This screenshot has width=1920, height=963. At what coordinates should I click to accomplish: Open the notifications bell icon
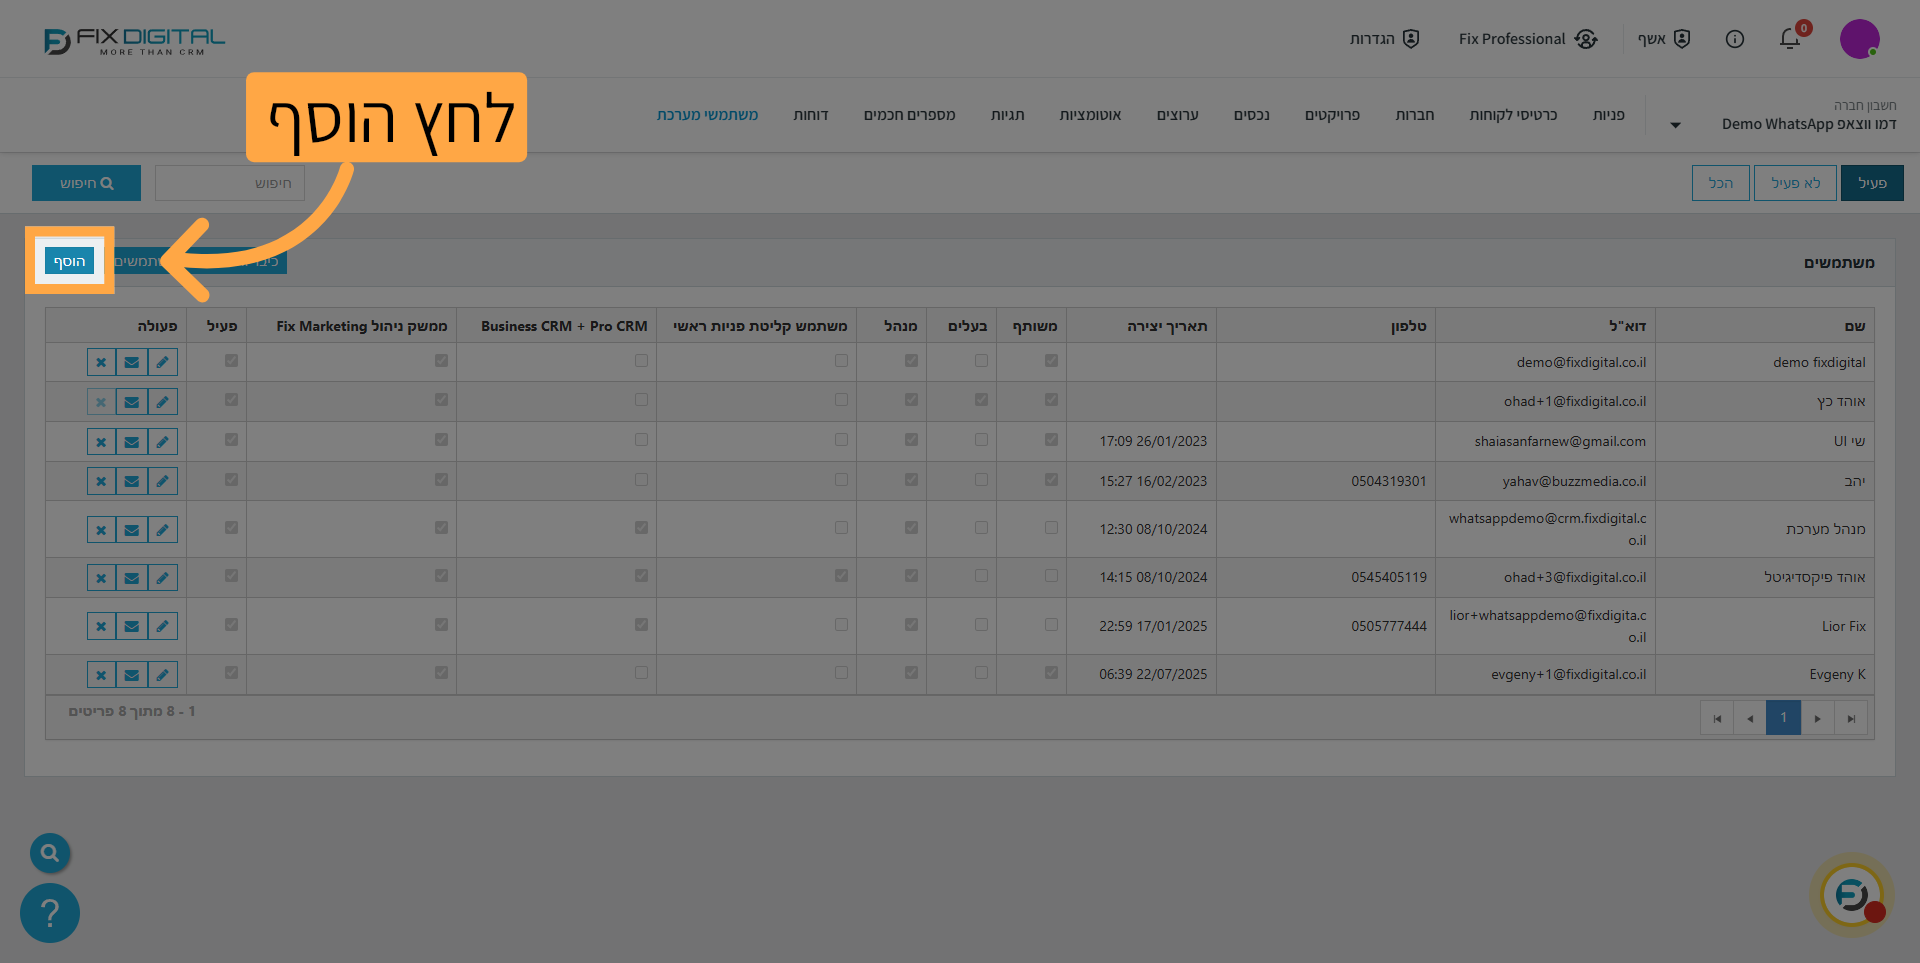tap(1789, 39)
